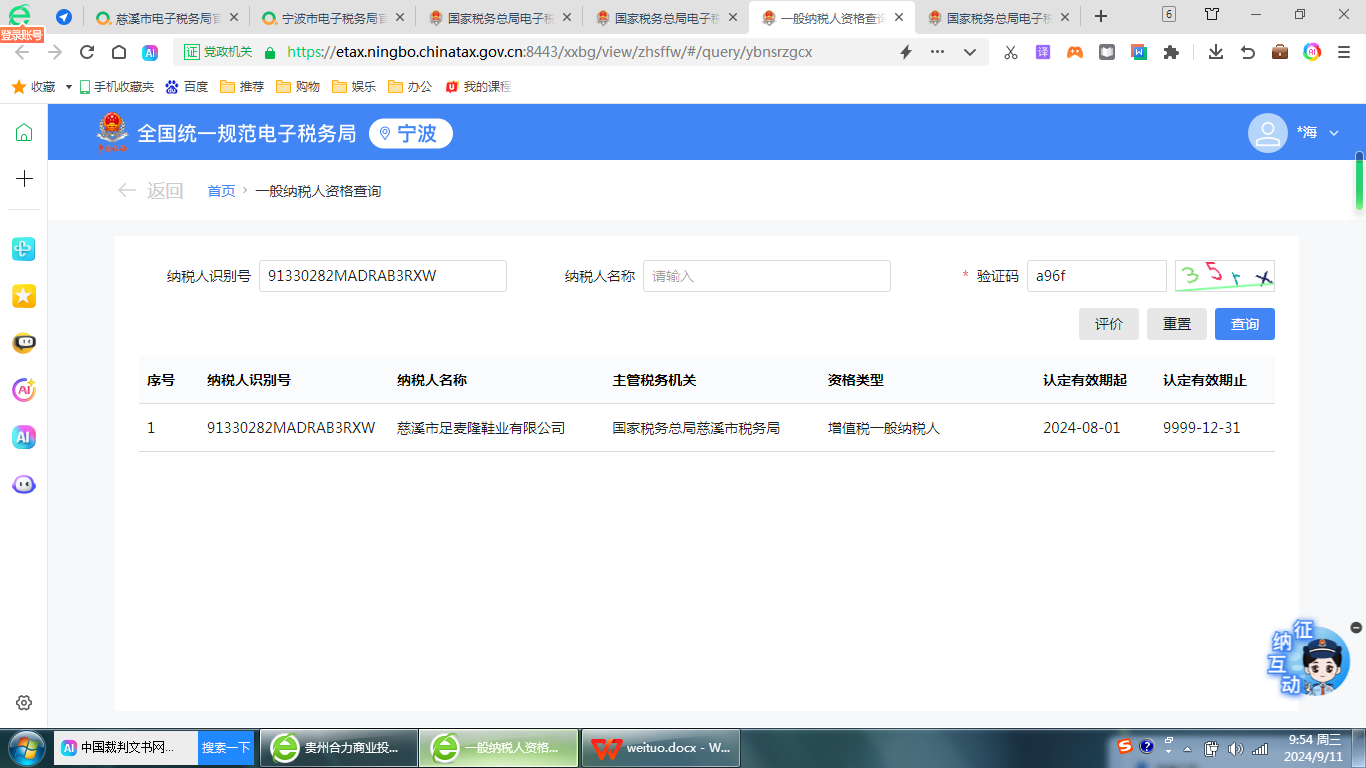Expand the user account dropdown *海
Screen dimensions: 1366x768
coord(1333,133)
